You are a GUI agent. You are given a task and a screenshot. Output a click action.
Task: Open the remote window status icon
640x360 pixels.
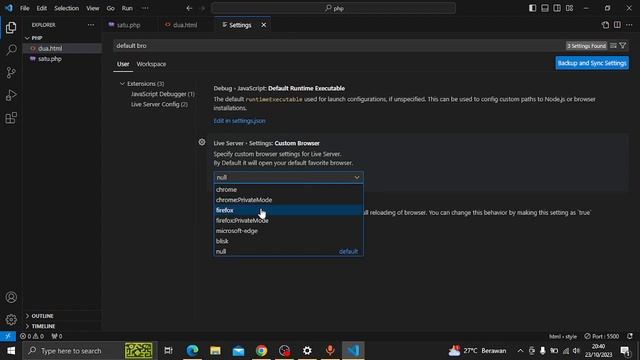tap(8, 336)
